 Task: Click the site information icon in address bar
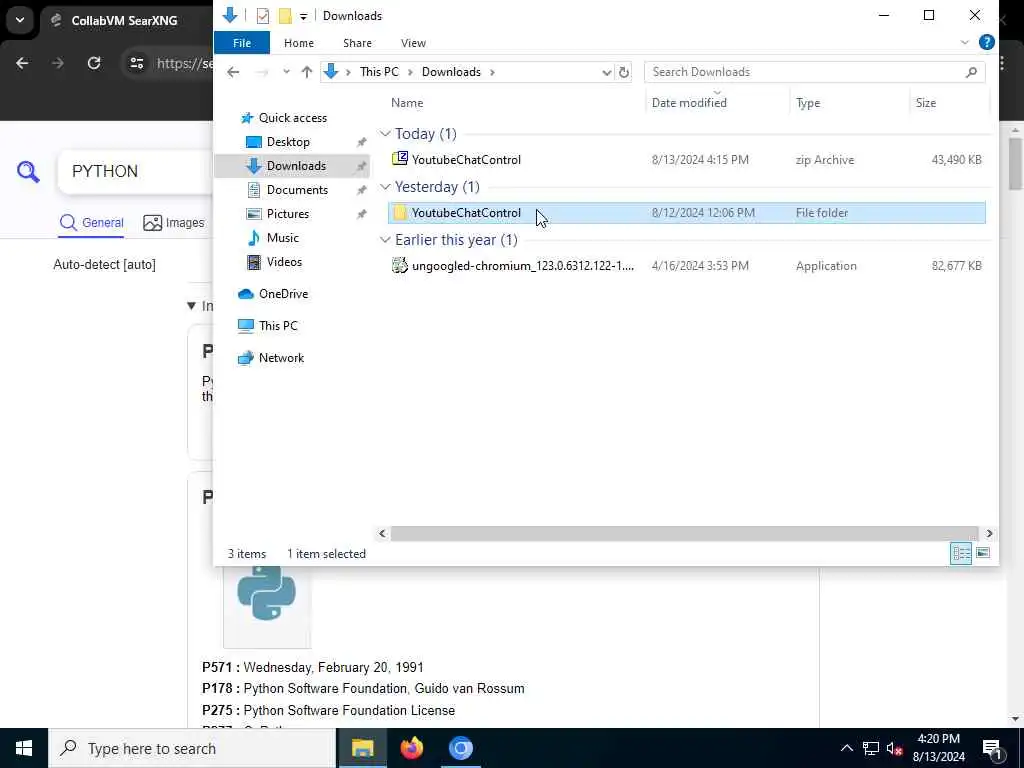click(136, 63)
